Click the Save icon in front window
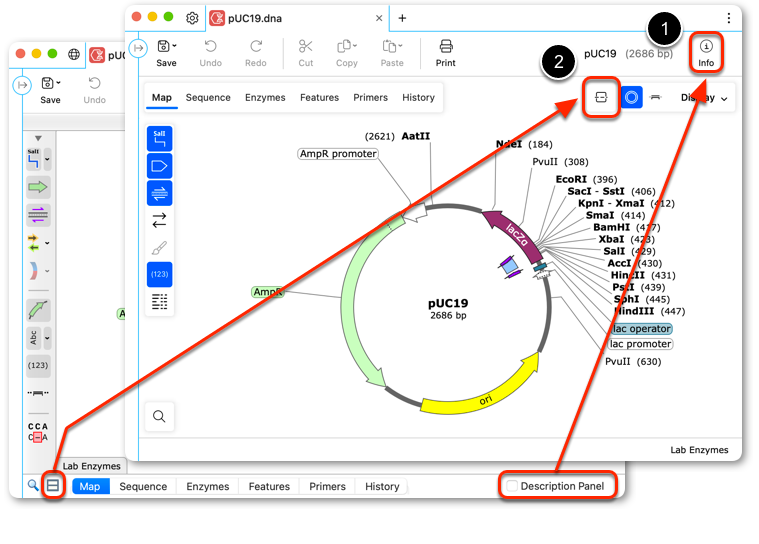Image resolution: width=759 pixels, height=544 pixels. tap(163, 46)
